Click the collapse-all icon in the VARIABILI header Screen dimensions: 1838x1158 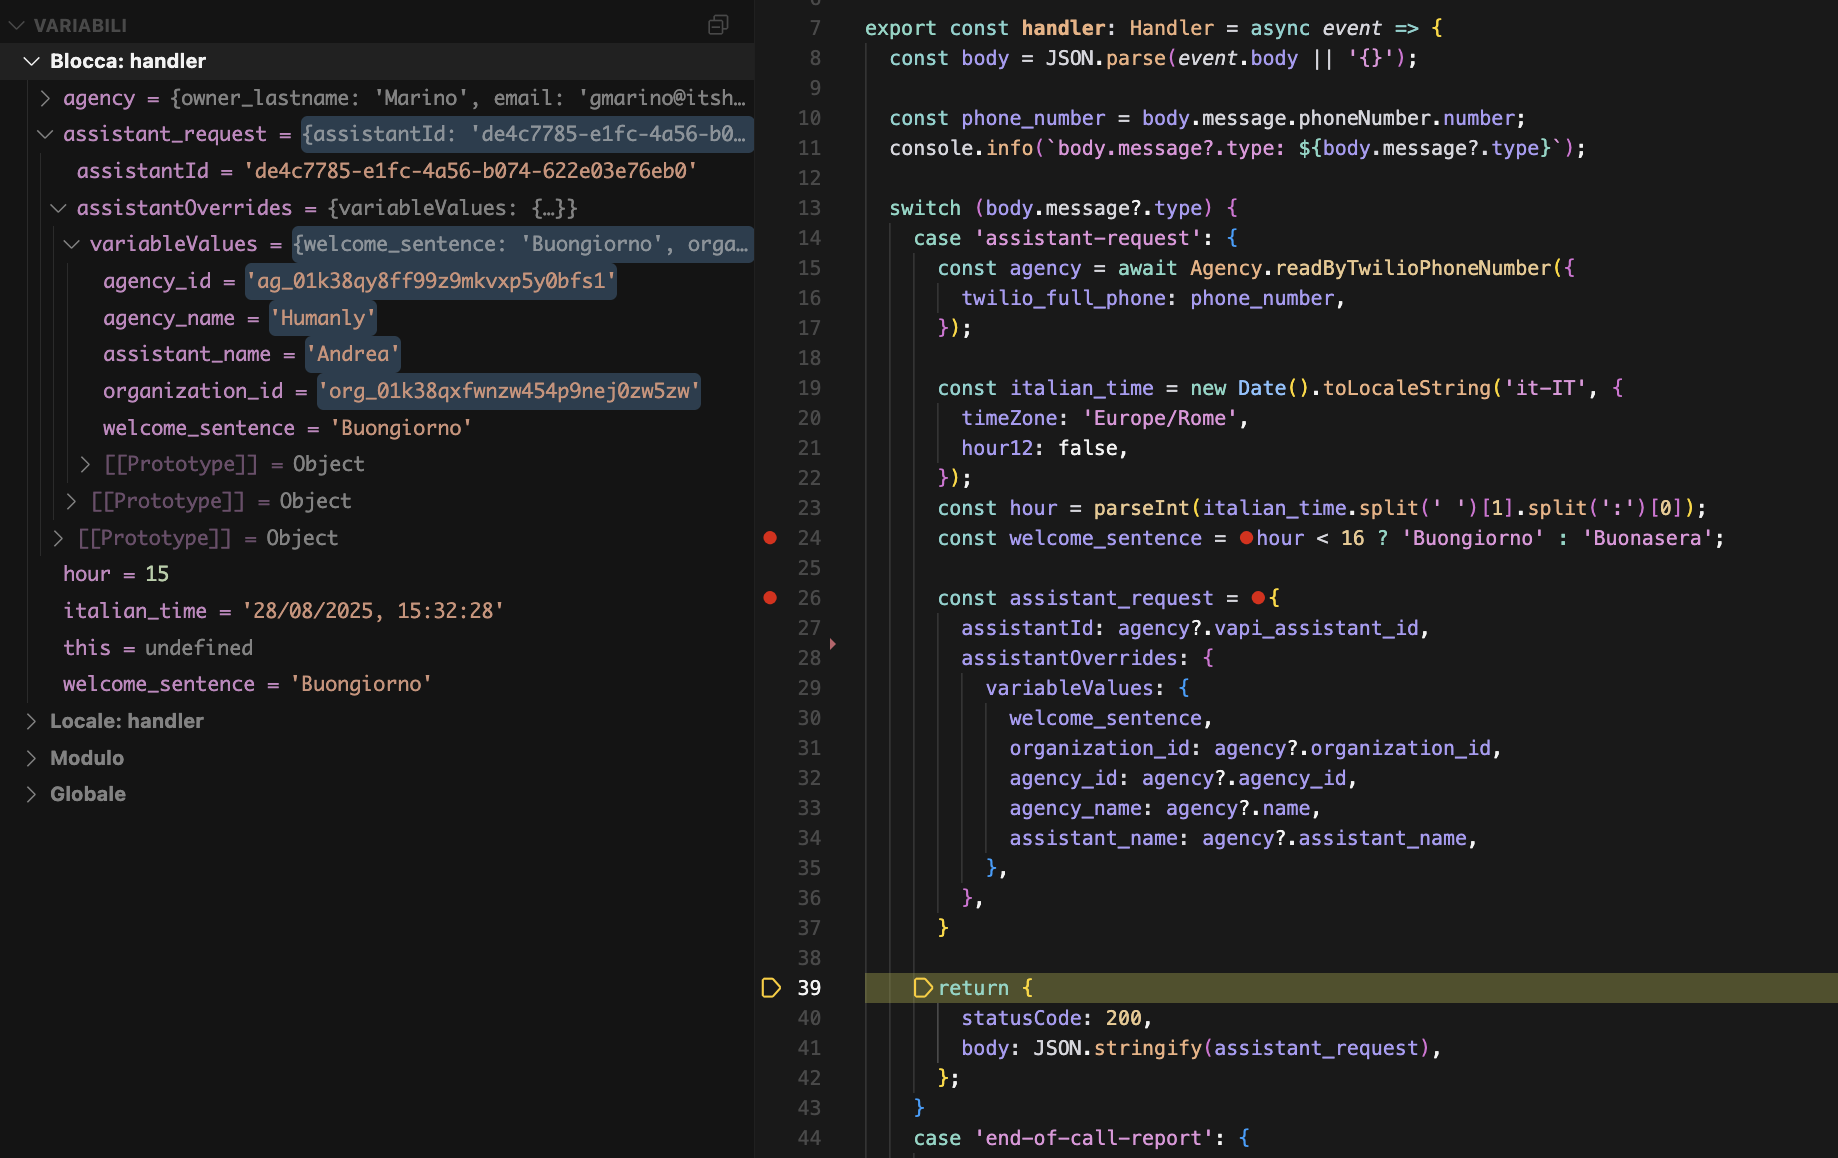pyautogui.click(x=718, y=25)
